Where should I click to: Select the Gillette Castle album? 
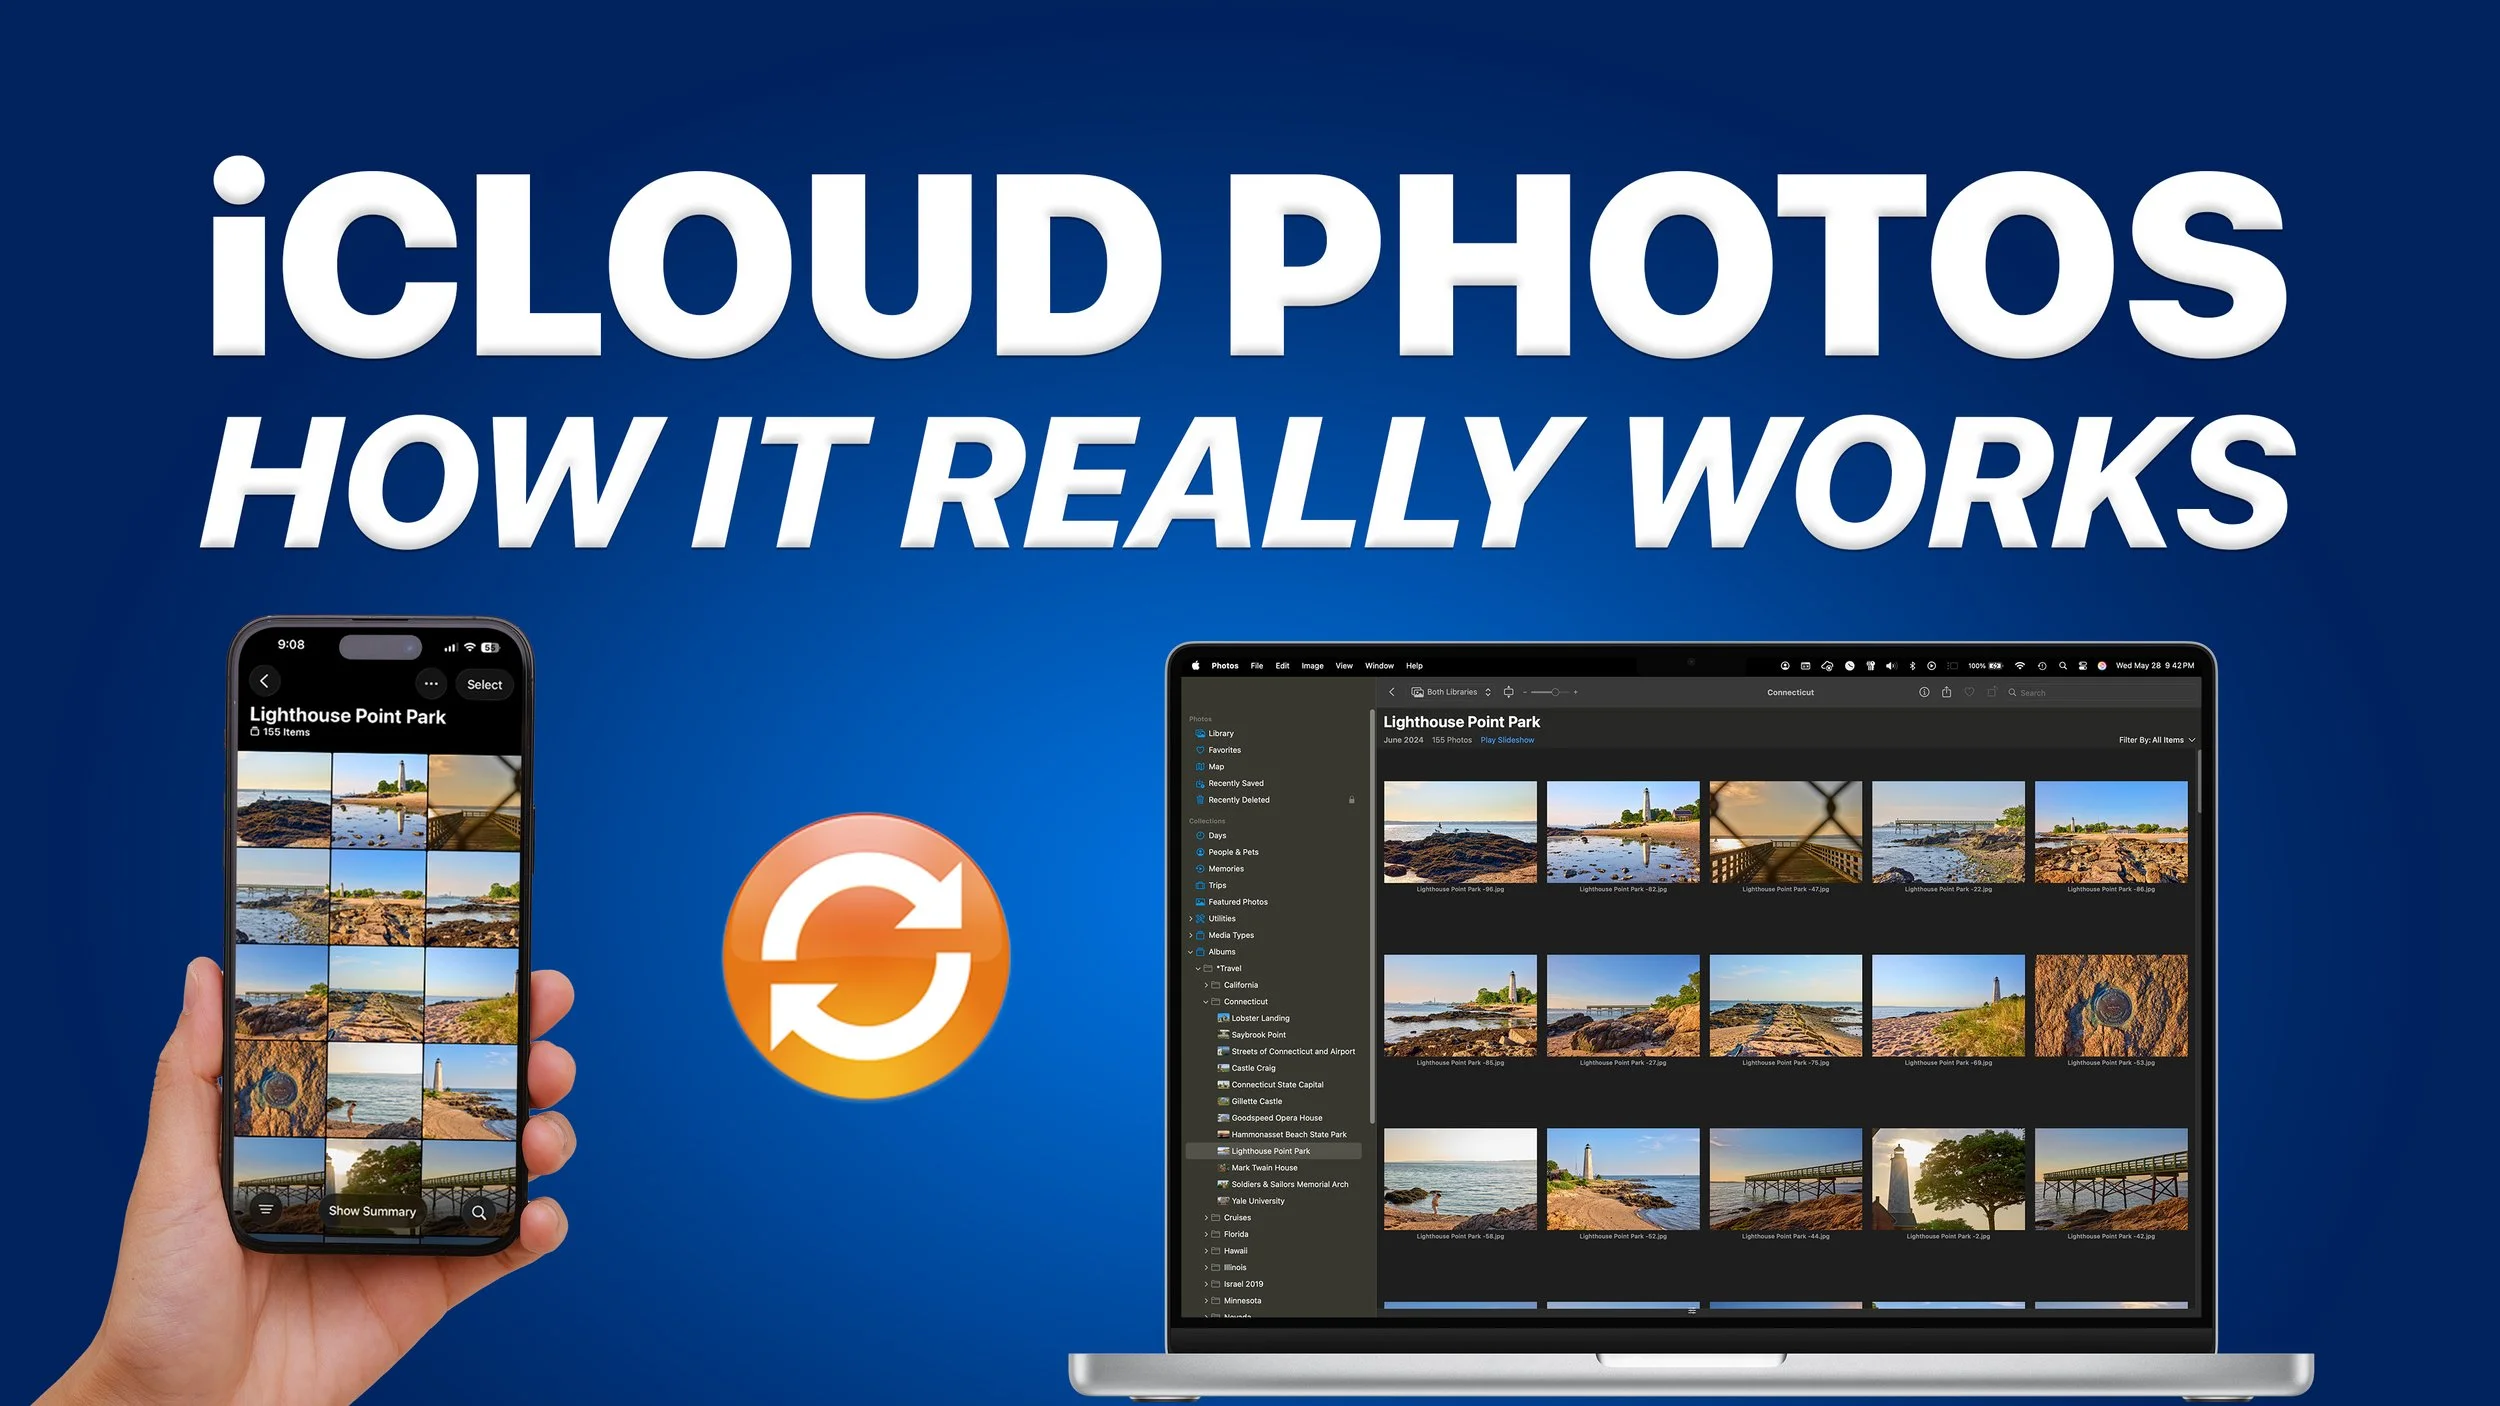(x=1250, y=1101)
